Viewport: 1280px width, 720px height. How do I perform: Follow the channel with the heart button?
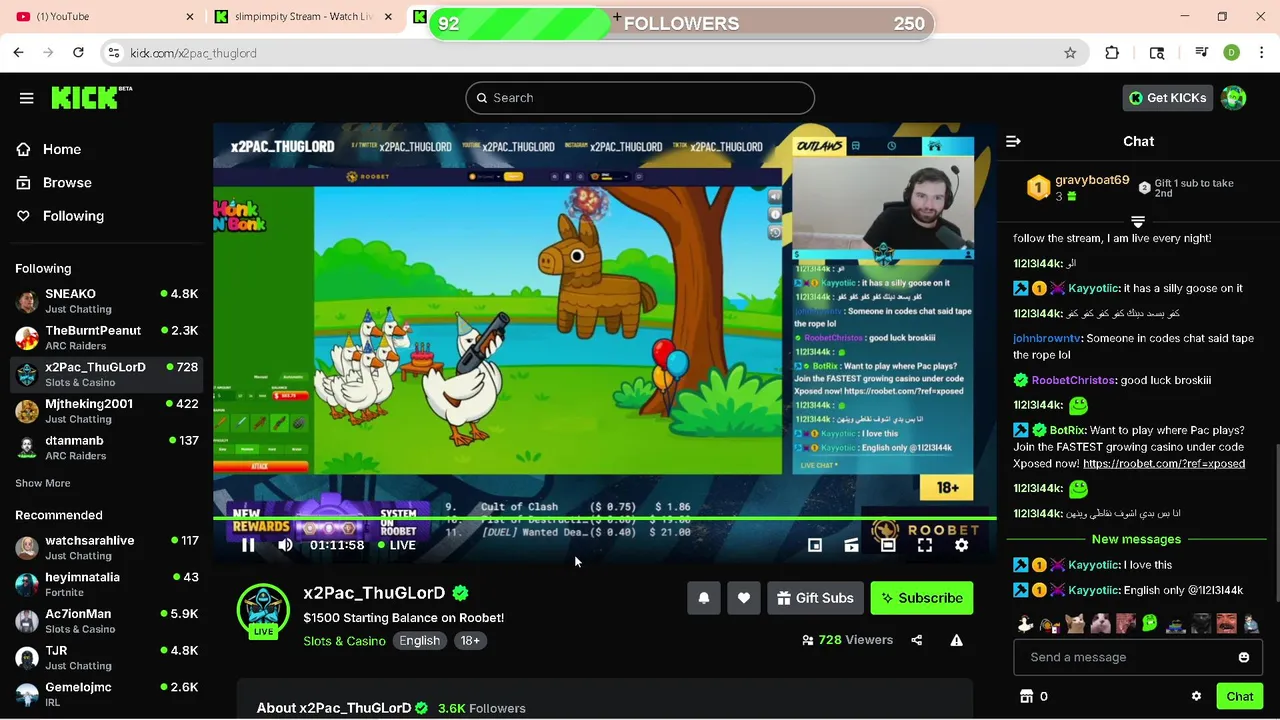[x=743, y=598]
